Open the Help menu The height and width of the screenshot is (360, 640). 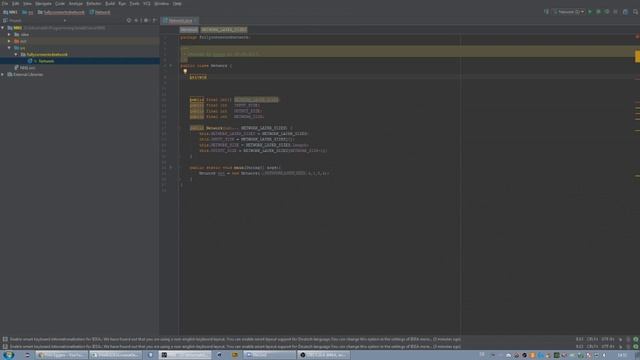pos(177,4)
